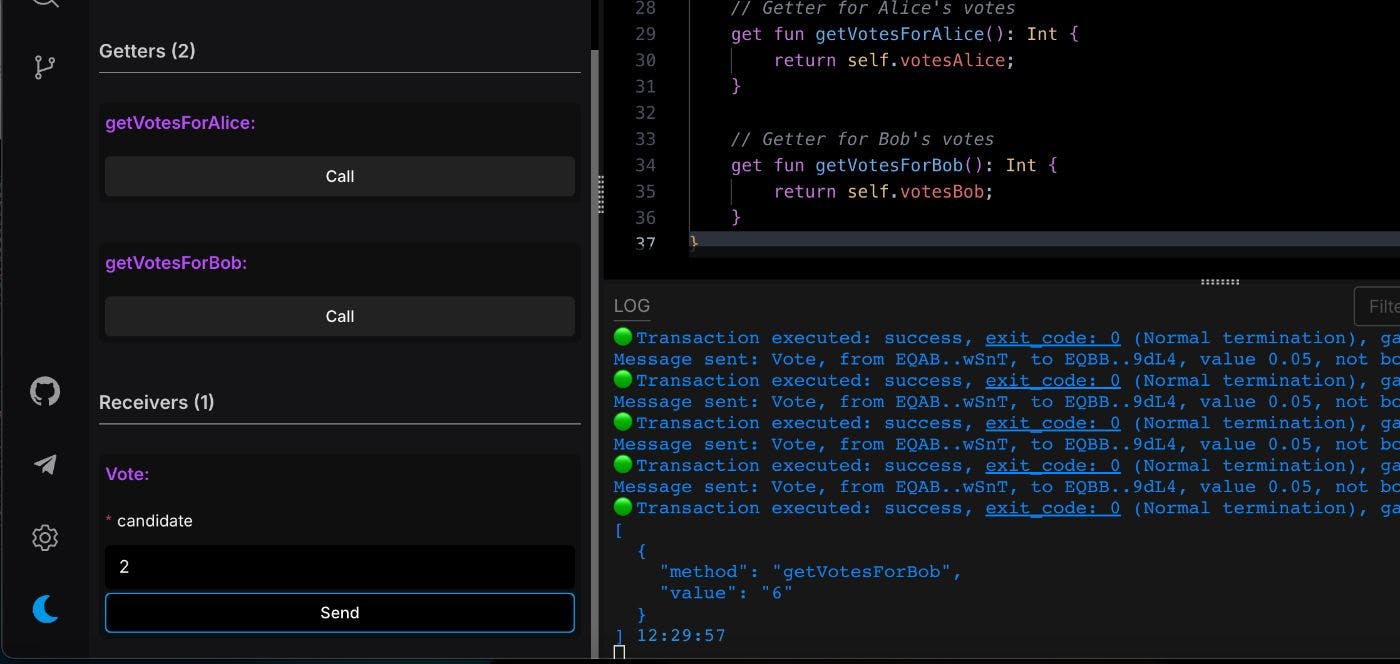Image resolution: width=1400 pixels, height=664 pixels.
Task: Click the log Filter input box
Action: pos(1380,306)
